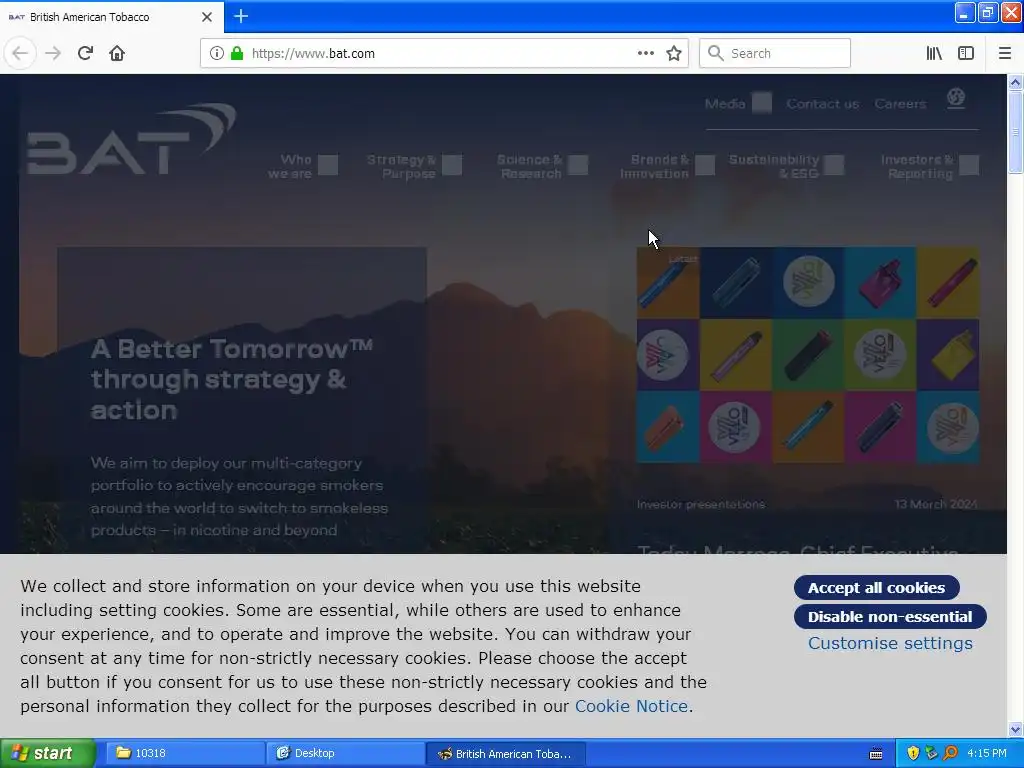The width and height of the screenshot is (1024, 768).
Task: Bookmark this page with the star icon
Action: (x=674, y=54)
